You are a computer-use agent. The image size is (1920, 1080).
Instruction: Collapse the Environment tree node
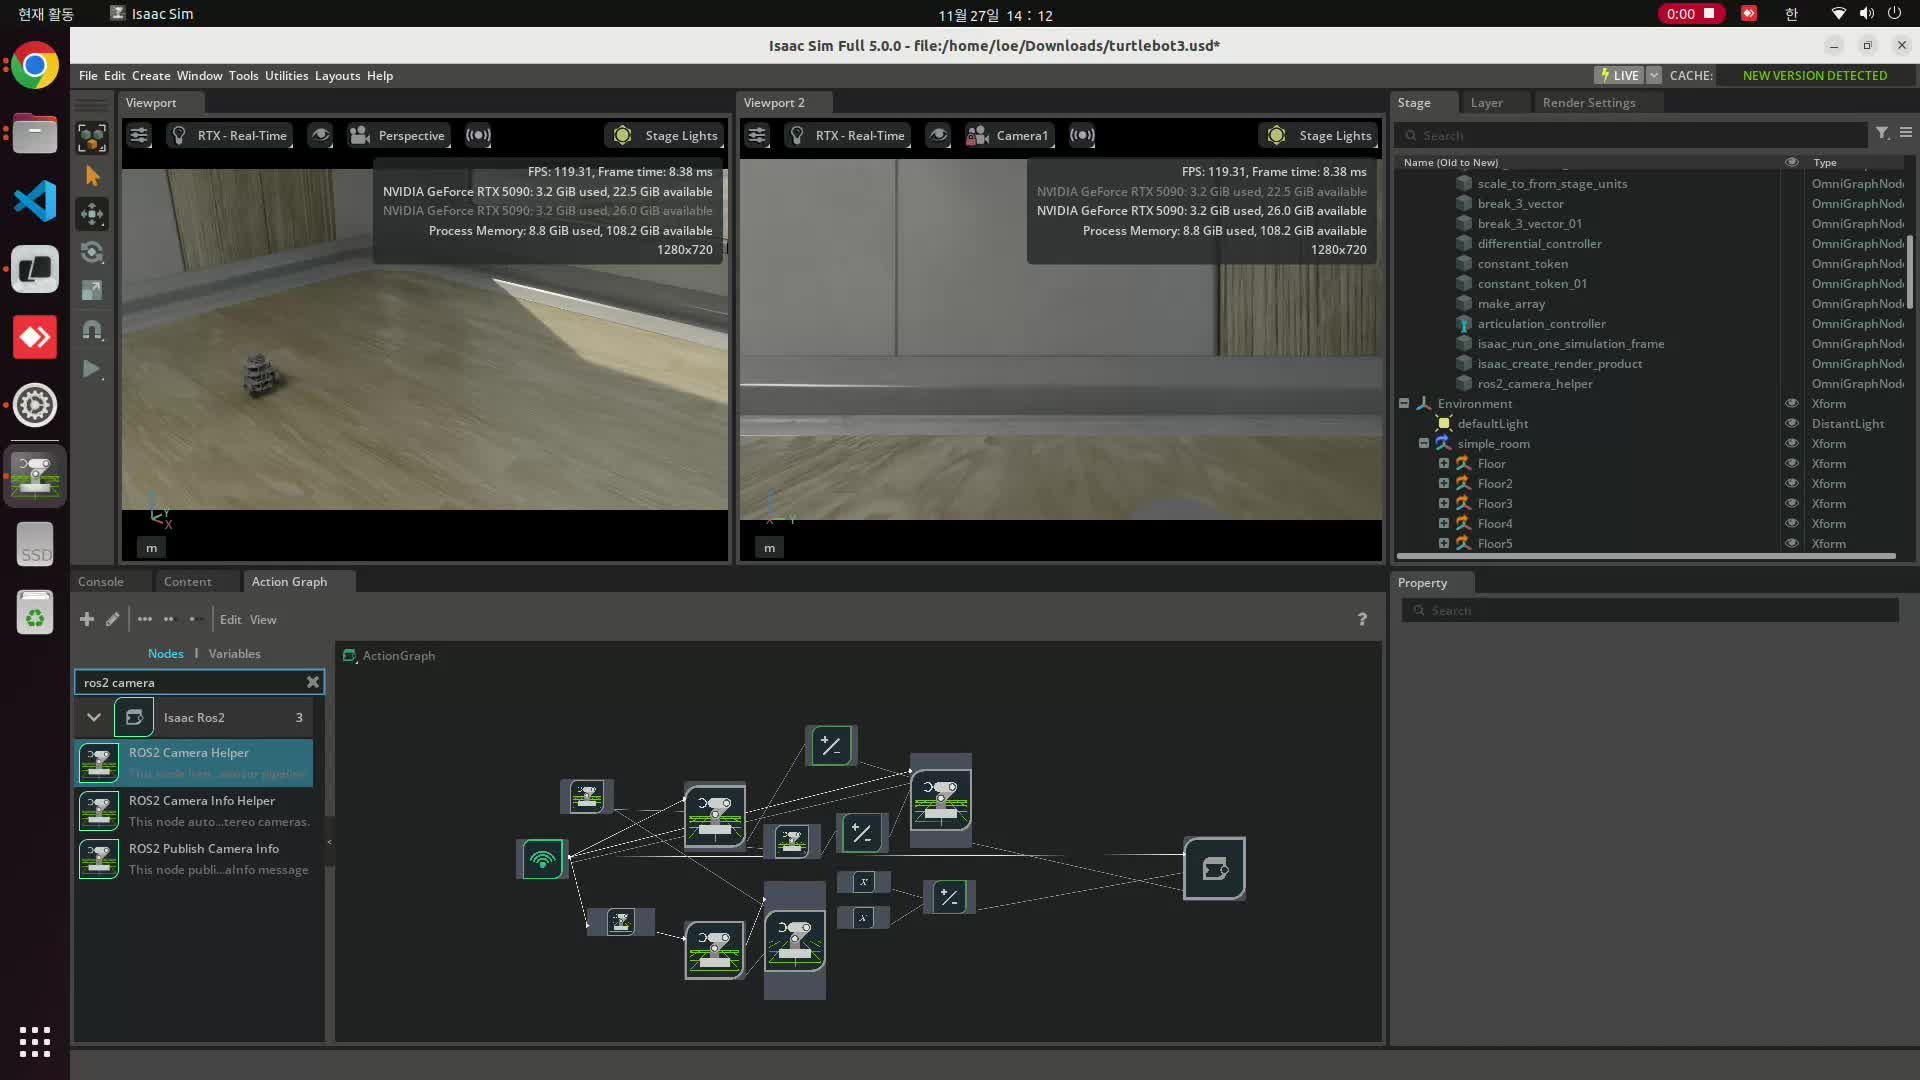(1404, 403)
